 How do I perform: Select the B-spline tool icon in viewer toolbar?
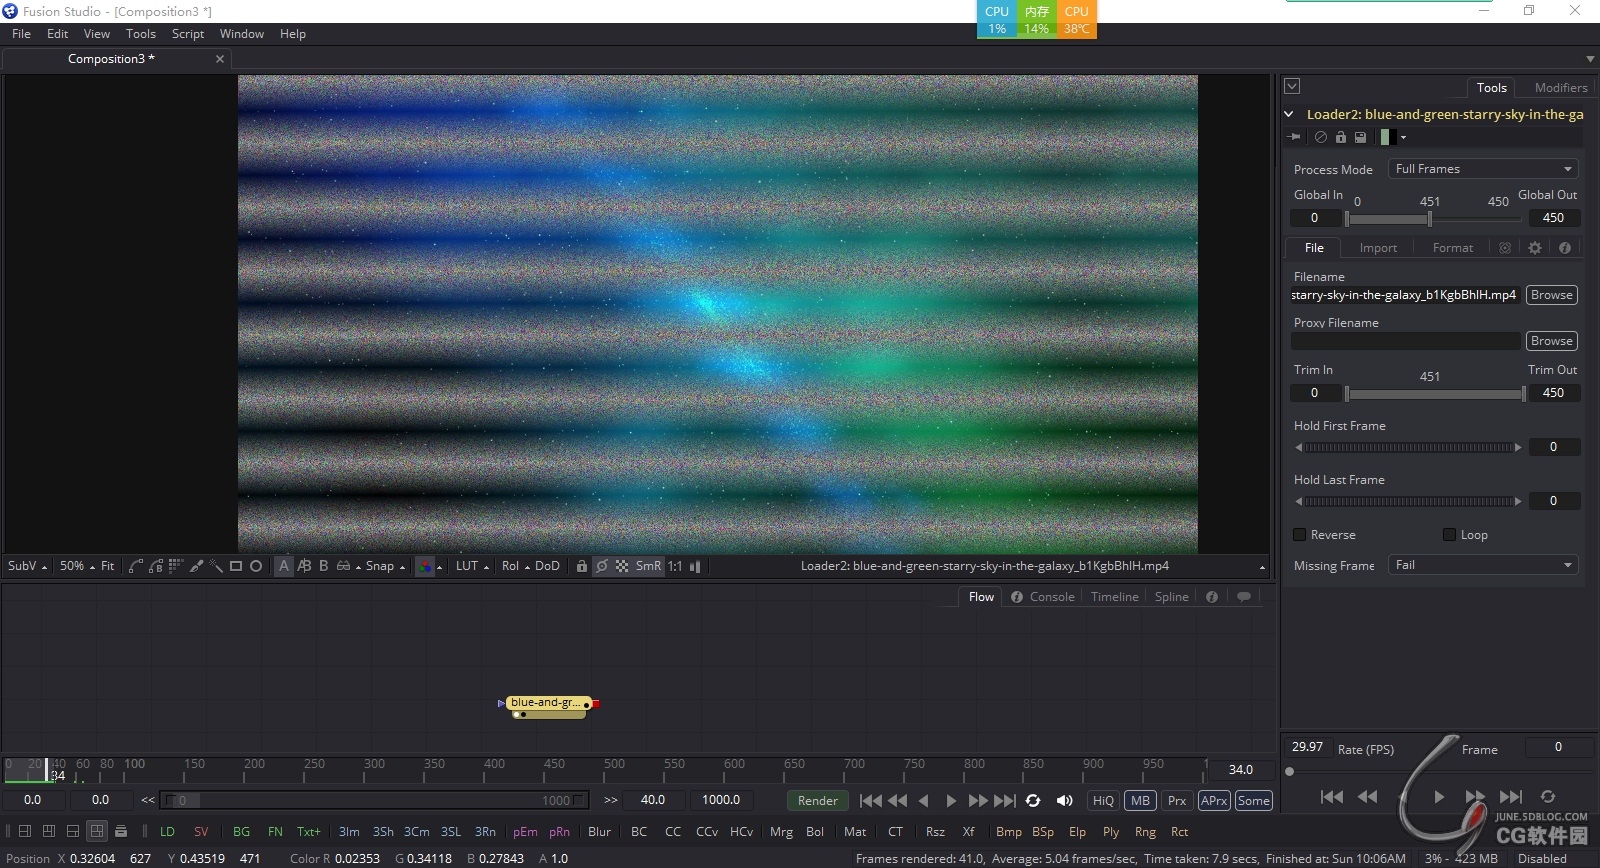156,566
